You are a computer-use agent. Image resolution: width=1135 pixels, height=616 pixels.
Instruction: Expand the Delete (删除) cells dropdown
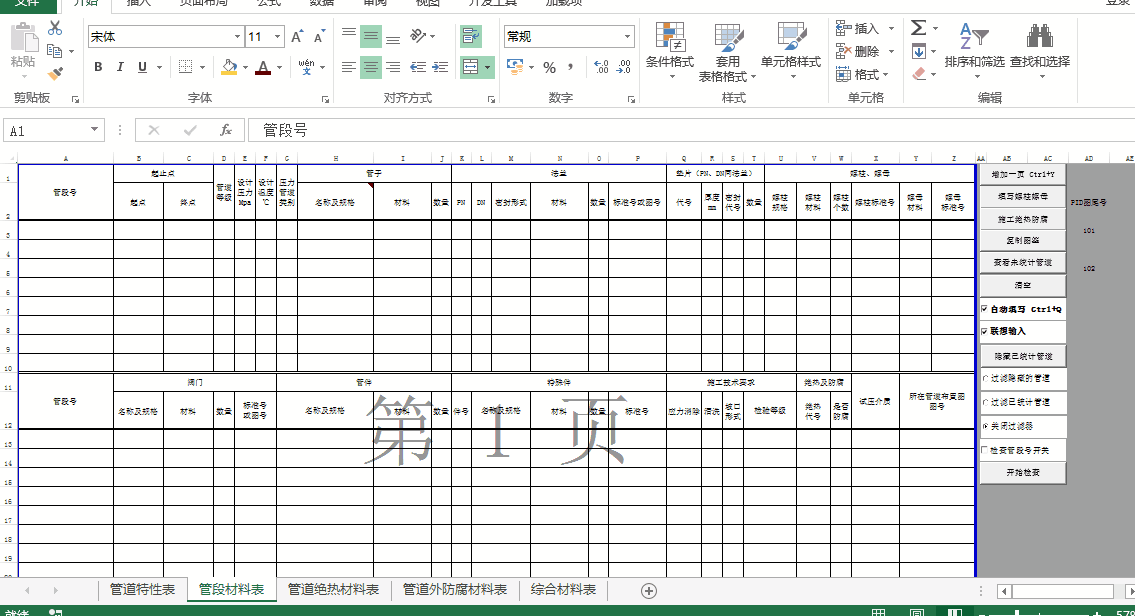(x=891, y=51)
